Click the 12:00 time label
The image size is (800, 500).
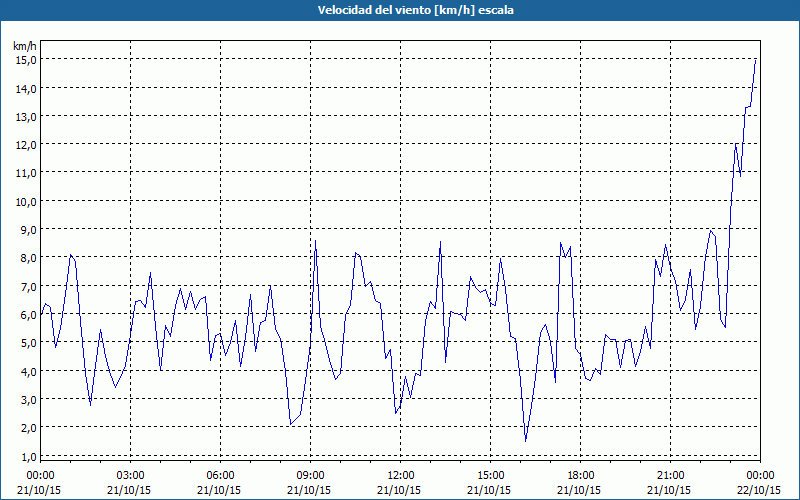tap(401, 476)
